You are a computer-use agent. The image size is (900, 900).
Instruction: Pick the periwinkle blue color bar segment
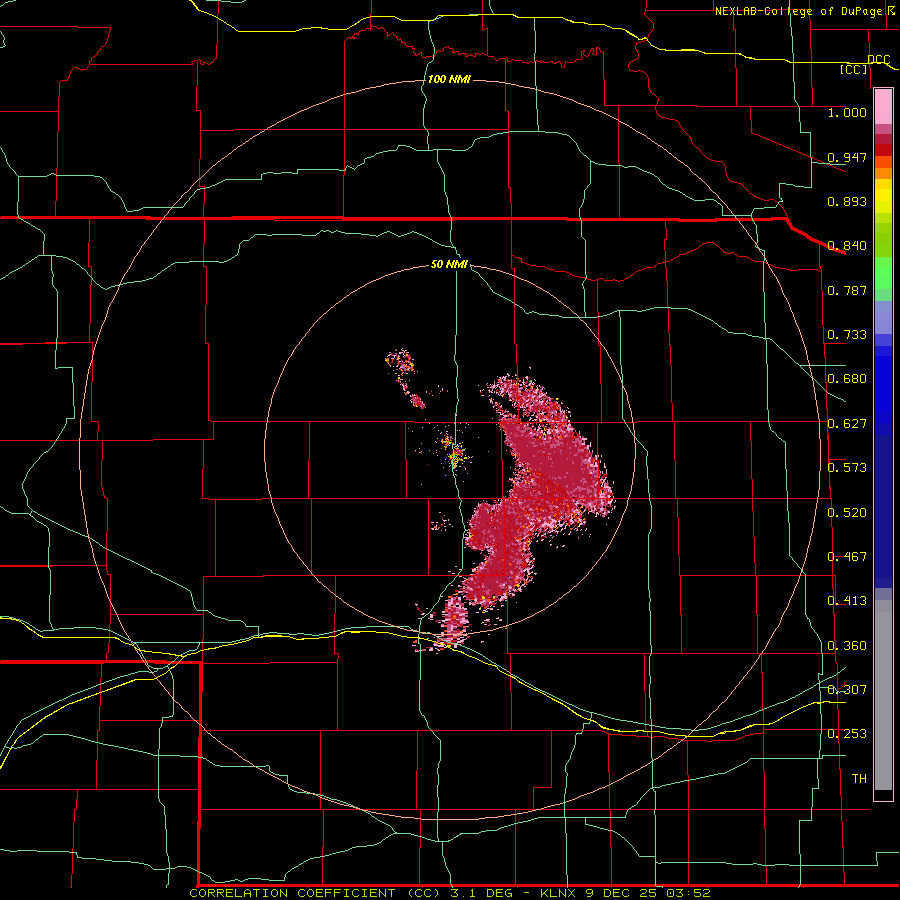coord(883,318)
